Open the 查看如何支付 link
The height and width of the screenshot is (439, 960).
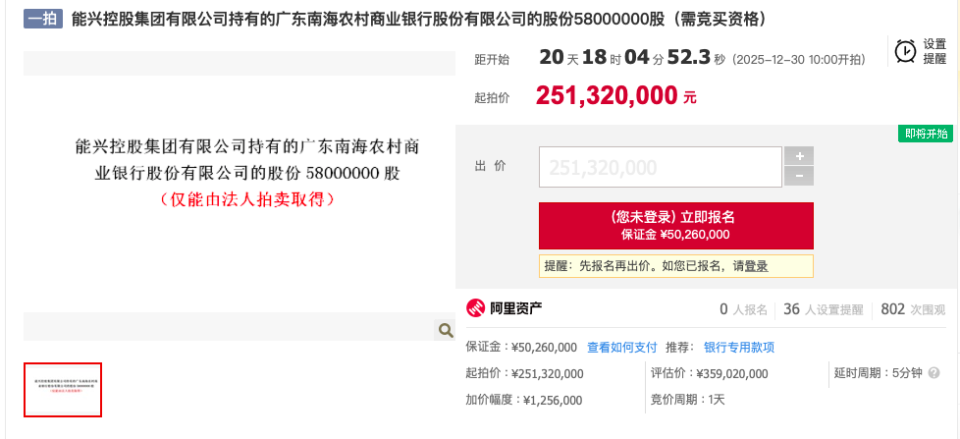[622, 347]
